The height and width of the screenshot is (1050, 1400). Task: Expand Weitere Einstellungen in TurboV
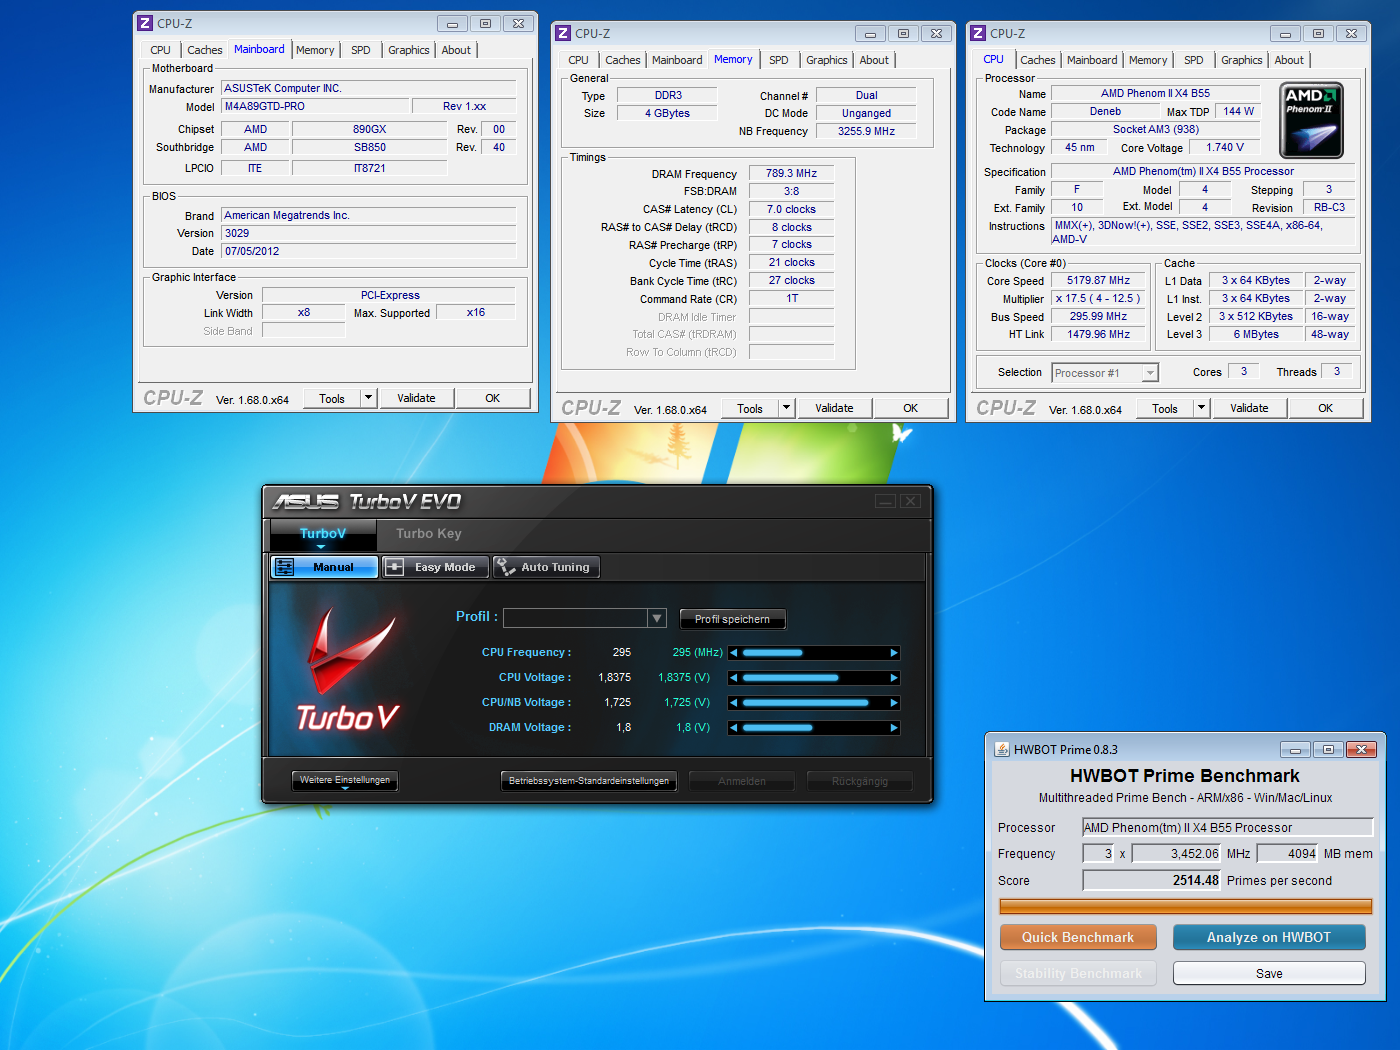[x=345, y=781]
